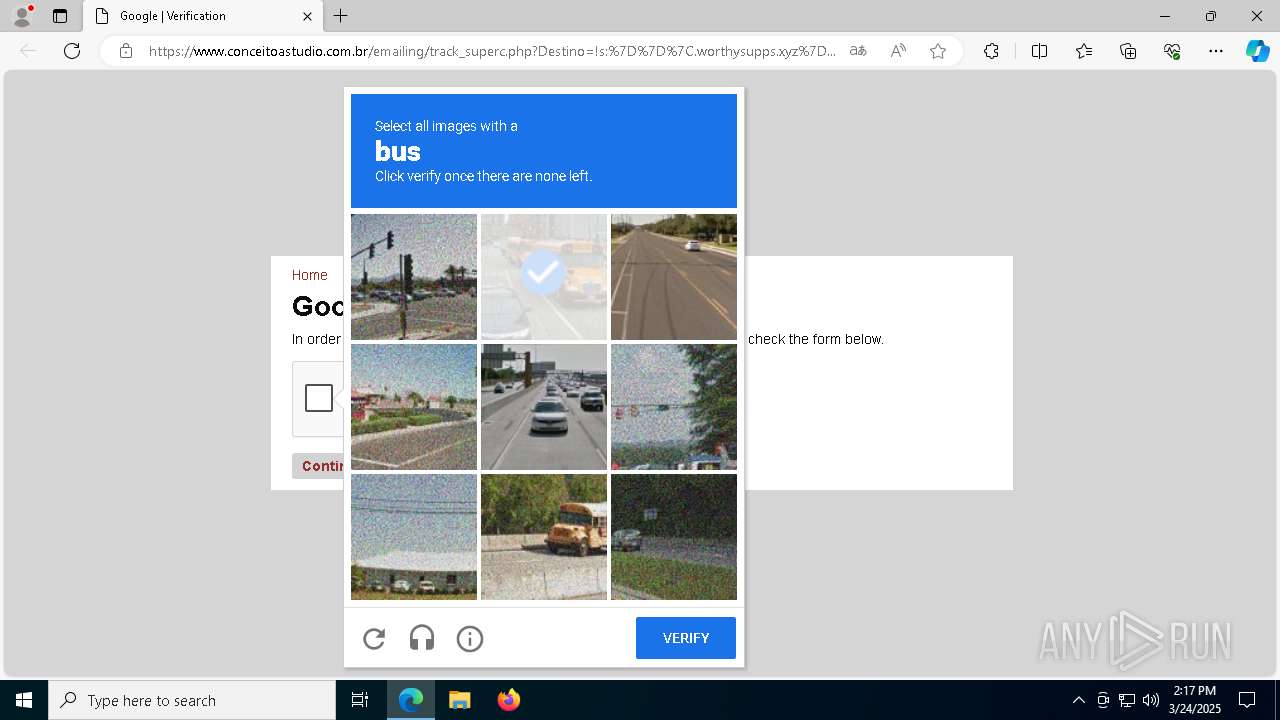Select the traffic light intersection tile
1280x720 pixels.
click(414, 277)
